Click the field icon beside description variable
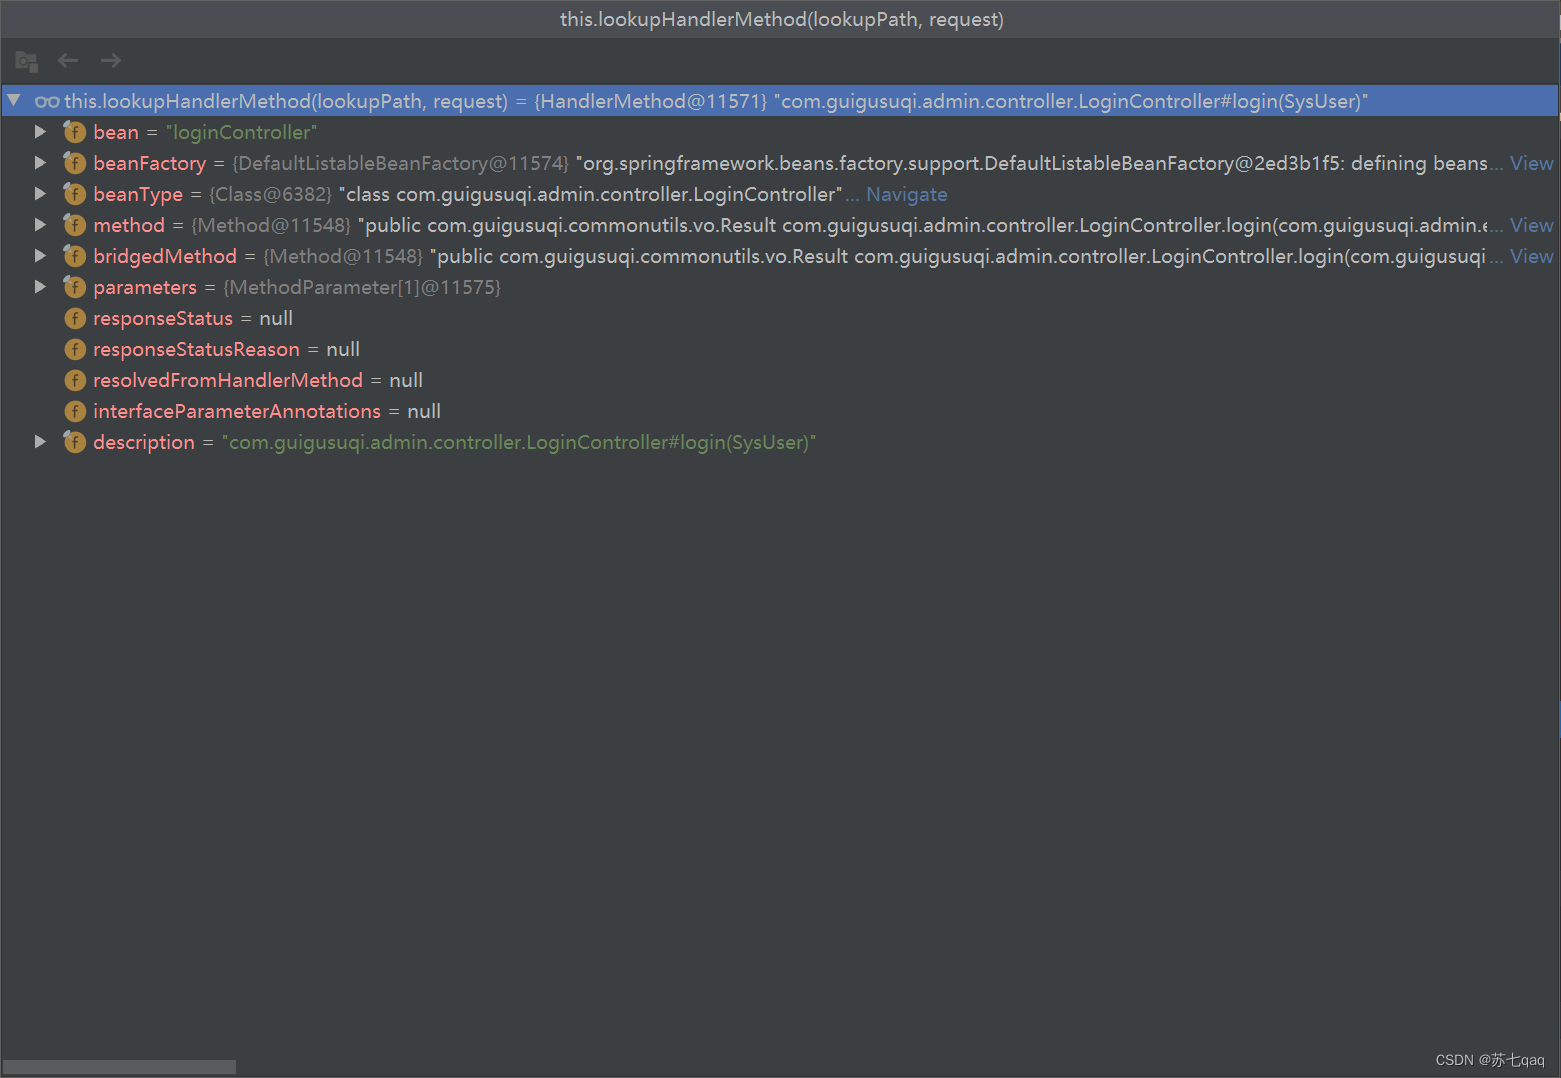Image resolution: width=1561 pixels, height=1078 pixels. [74, 442]
